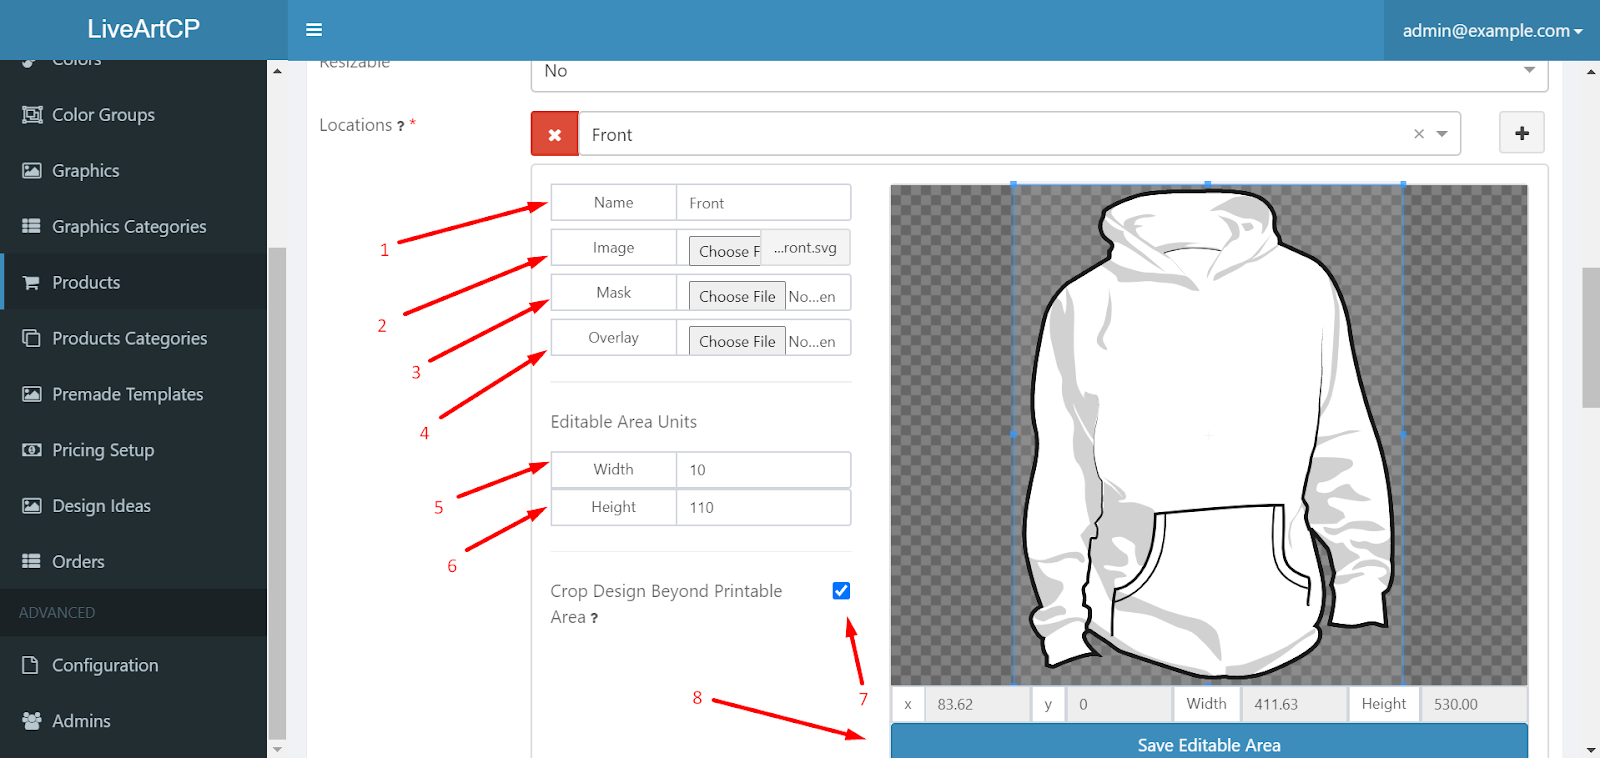
Task: Click the hoodie preview image
Action: (1209, 435)
